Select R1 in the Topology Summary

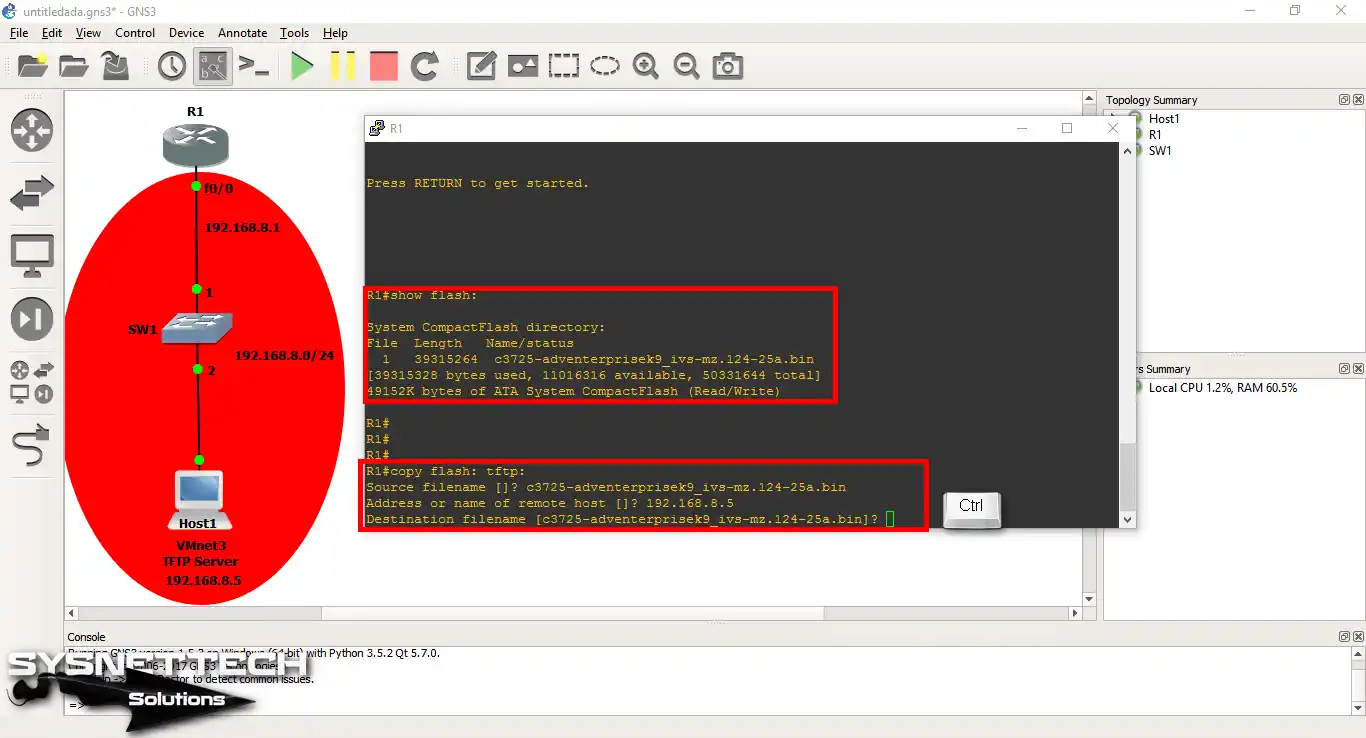(x=1155, y=134)
